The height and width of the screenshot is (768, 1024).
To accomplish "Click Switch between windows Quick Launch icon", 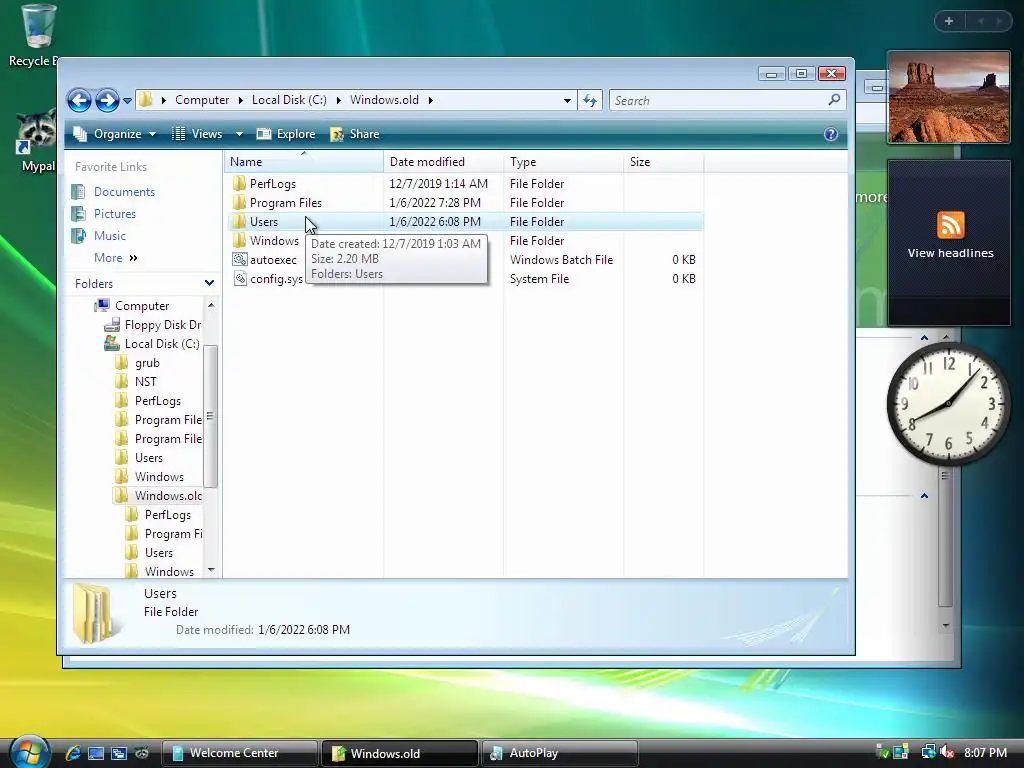I will pyautogui.click(x=119, y=753).
